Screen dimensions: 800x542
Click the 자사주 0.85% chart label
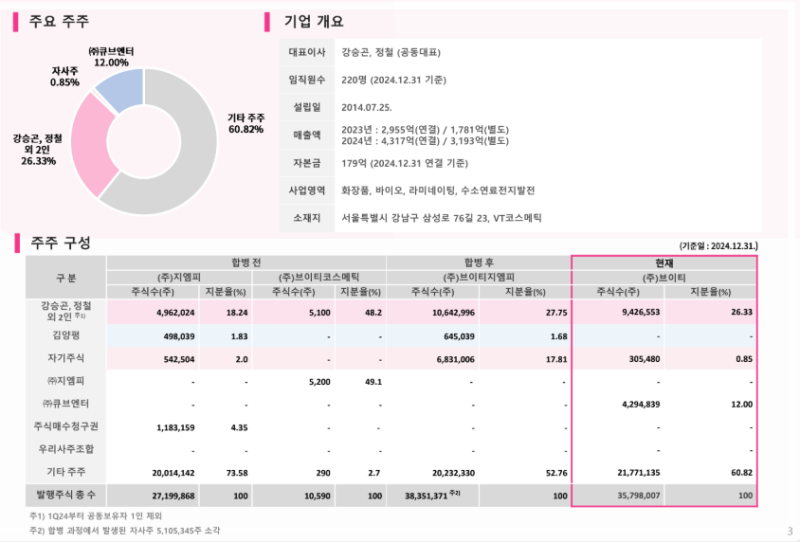coord(65,76)
